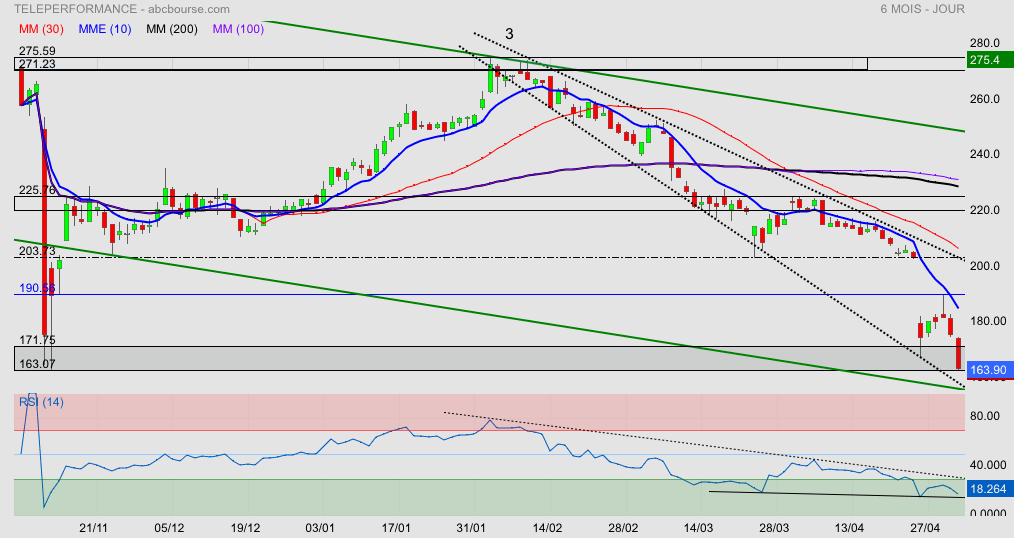Click the RSI 40.000 axis label
Screen dimensions: 1014x538
[987, 465]
